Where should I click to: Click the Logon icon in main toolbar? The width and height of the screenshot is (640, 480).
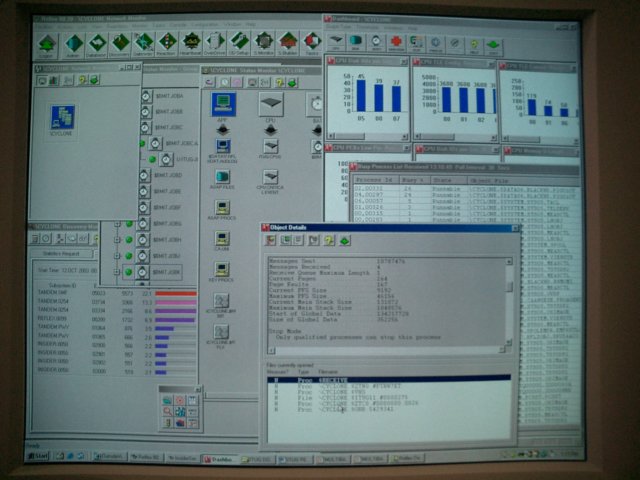tap(50, 42)
